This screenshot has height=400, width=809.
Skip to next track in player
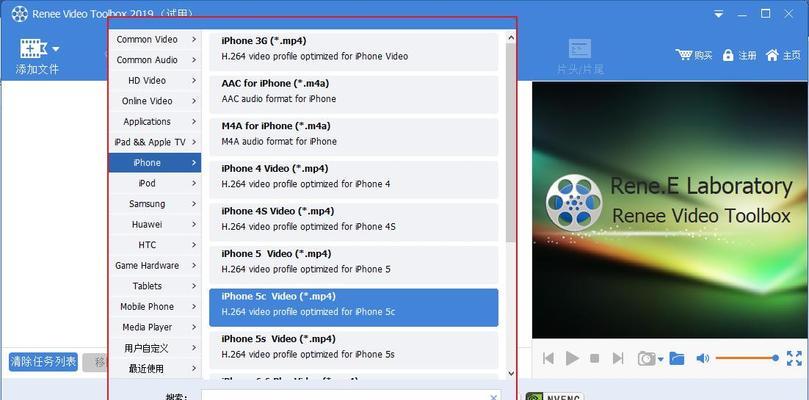pos(618,358)
